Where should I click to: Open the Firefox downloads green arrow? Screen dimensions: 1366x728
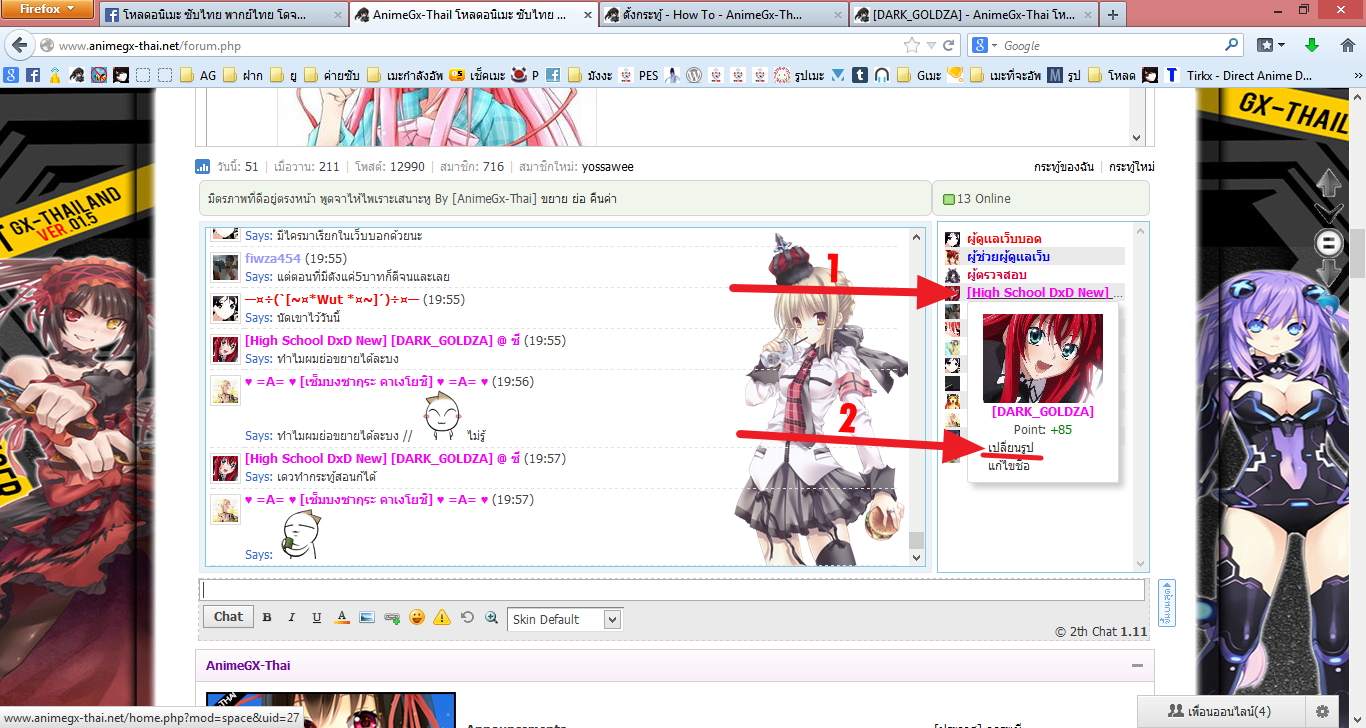pyautogui.click(x=1312, y=46)
